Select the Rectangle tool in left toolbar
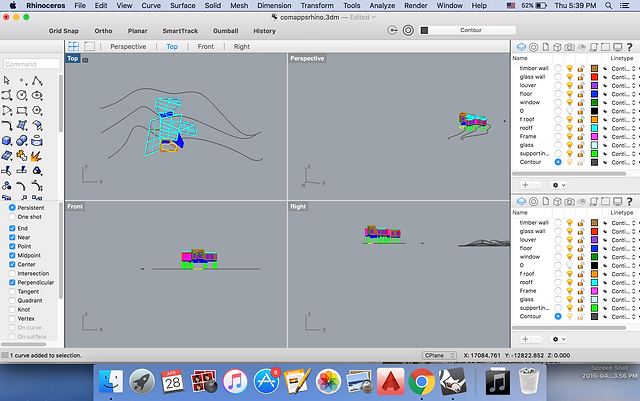 tap(22, 111)
